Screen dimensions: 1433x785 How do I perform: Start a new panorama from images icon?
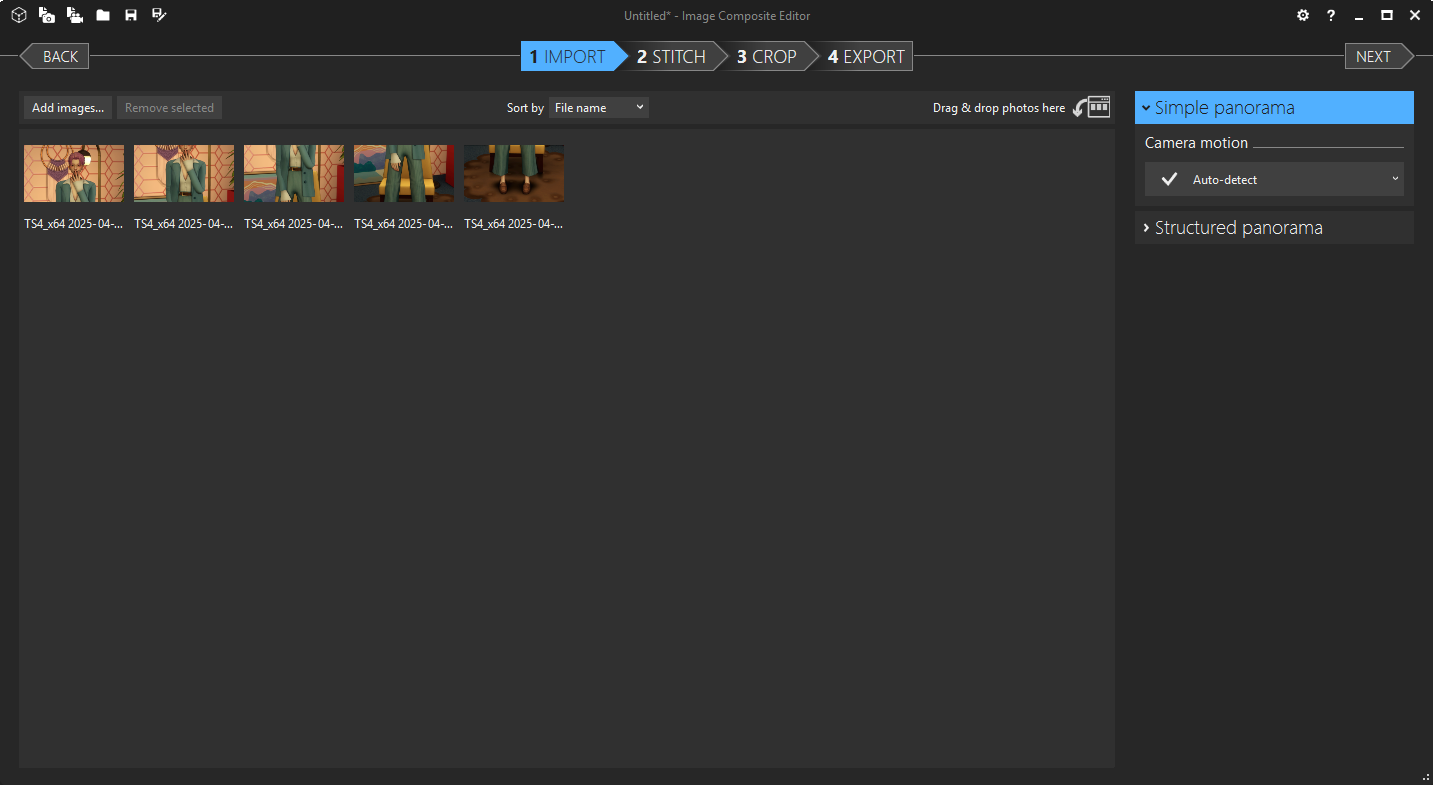[47, 15]
